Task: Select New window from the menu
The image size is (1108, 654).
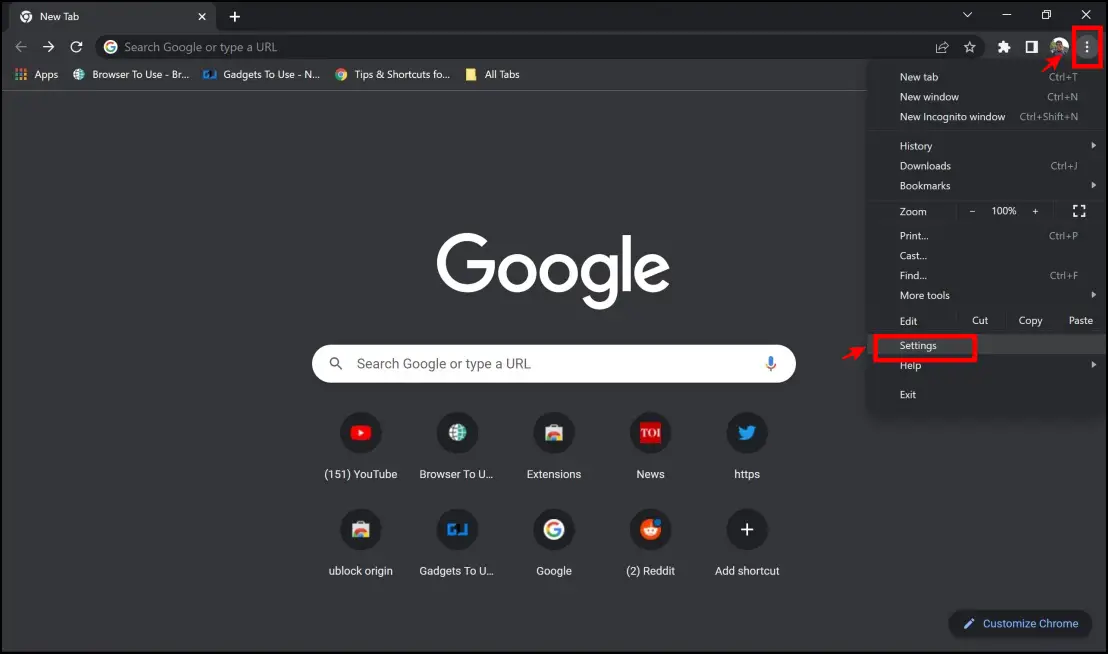Action: [987, 97]
